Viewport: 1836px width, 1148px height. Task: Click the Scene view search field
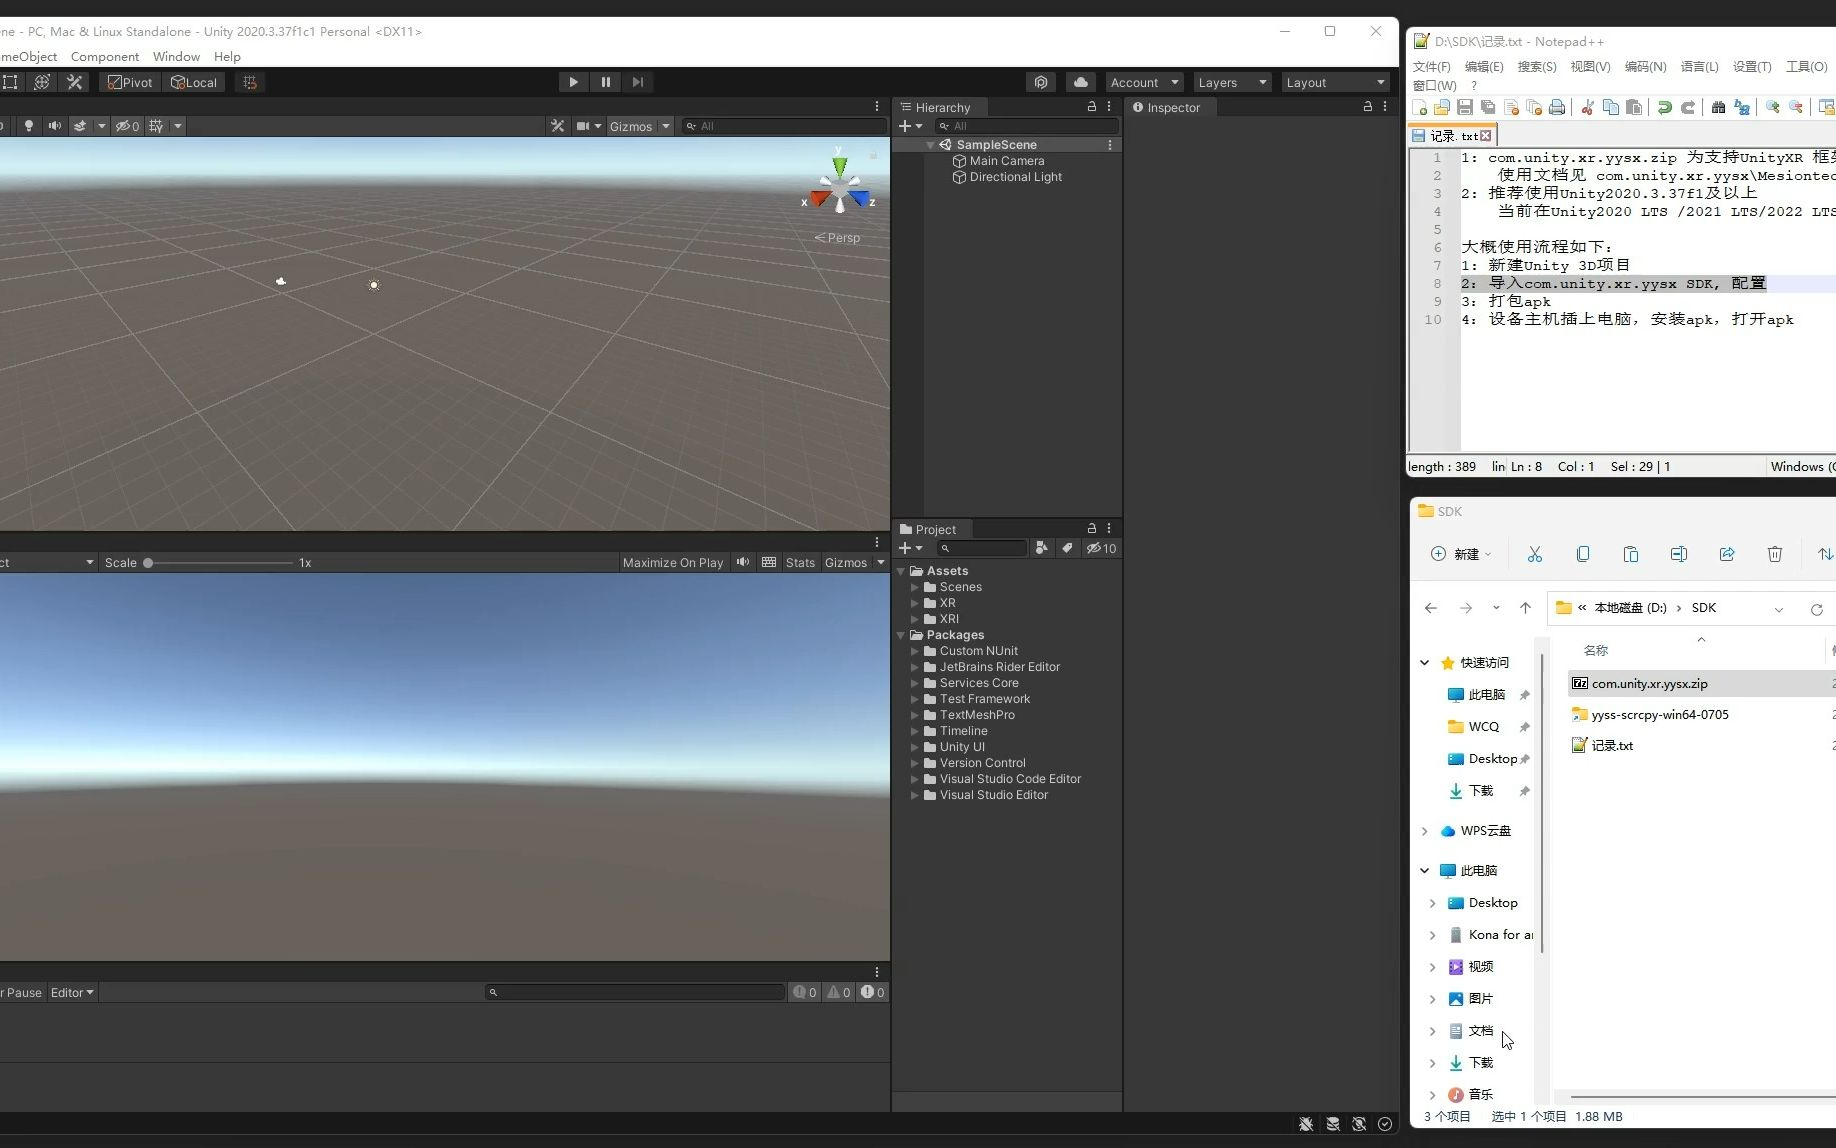point(784,126)
